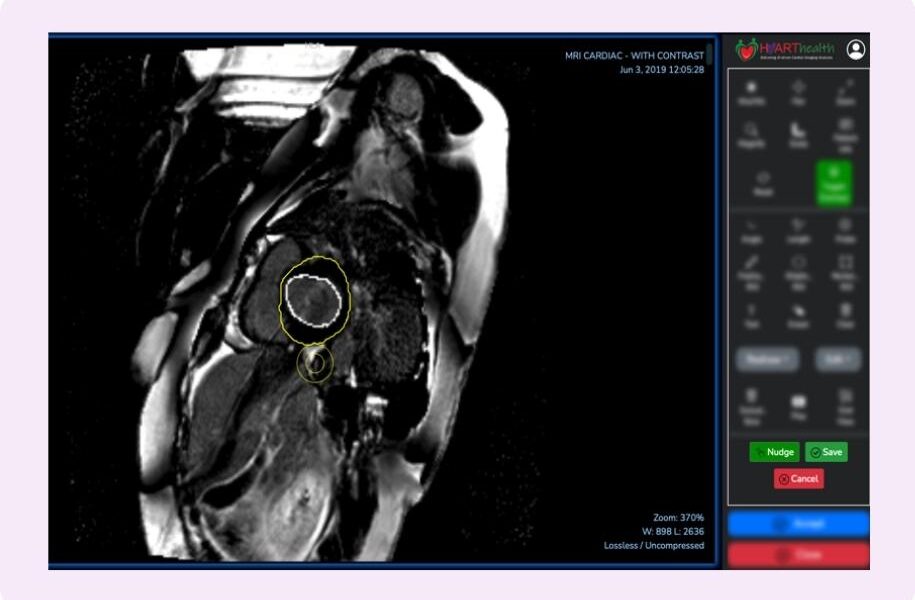The image size is (915, 600).
Task: Expand the left gray dropdown in tool panel
Action: 766,358
